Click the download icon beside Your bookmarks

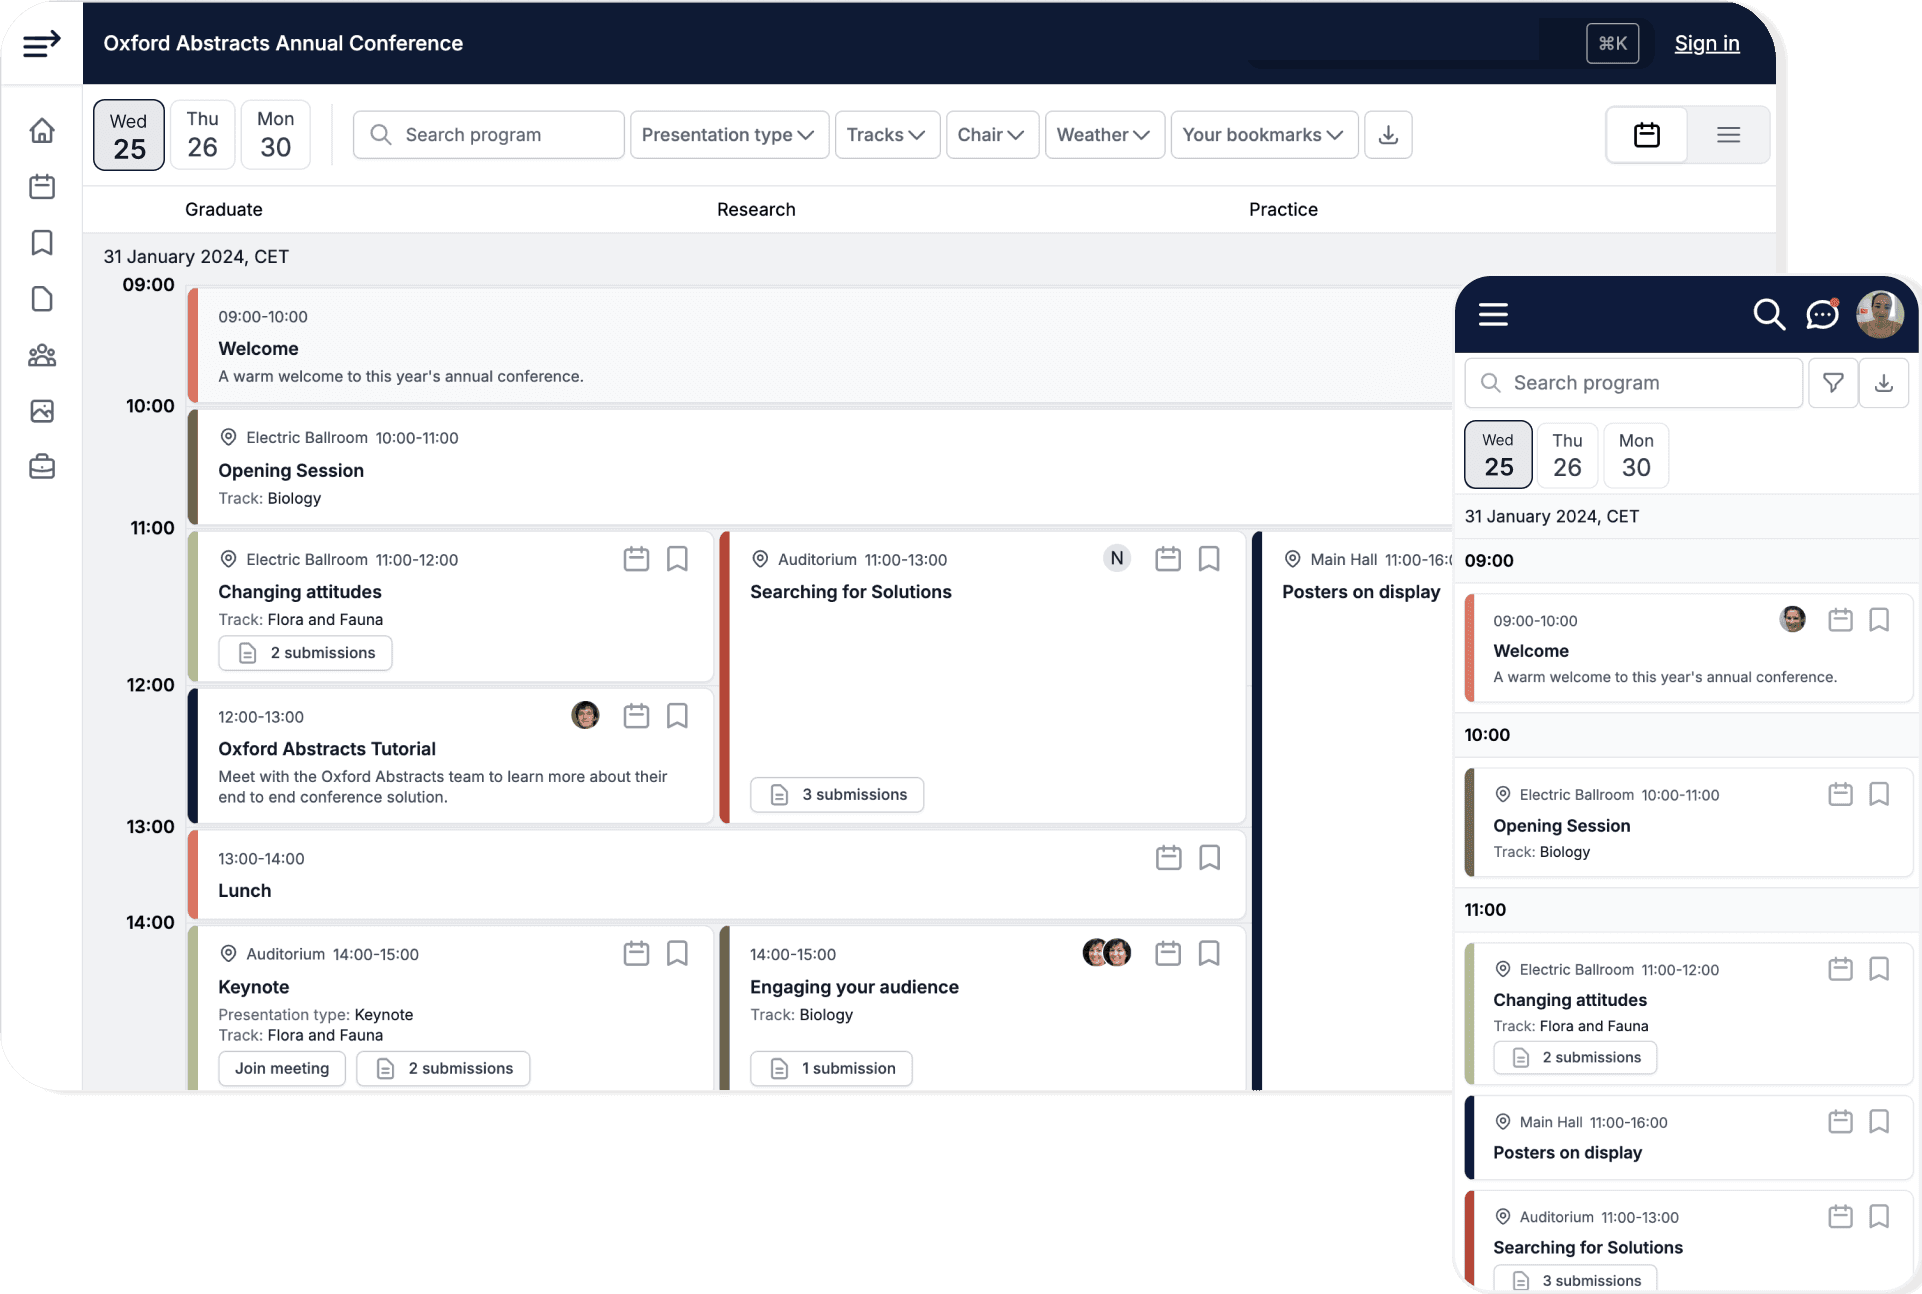pos(1388,135)
